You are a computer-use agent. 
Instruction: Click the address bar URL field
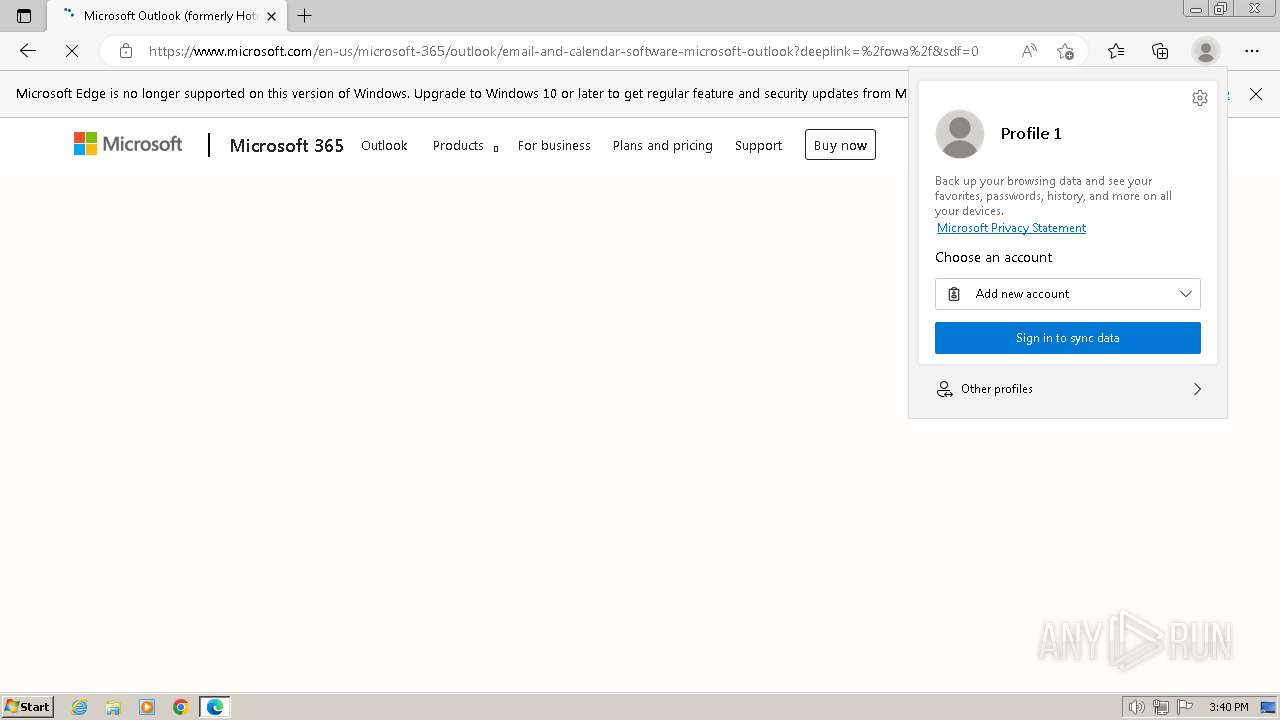(x=564, y=51)
